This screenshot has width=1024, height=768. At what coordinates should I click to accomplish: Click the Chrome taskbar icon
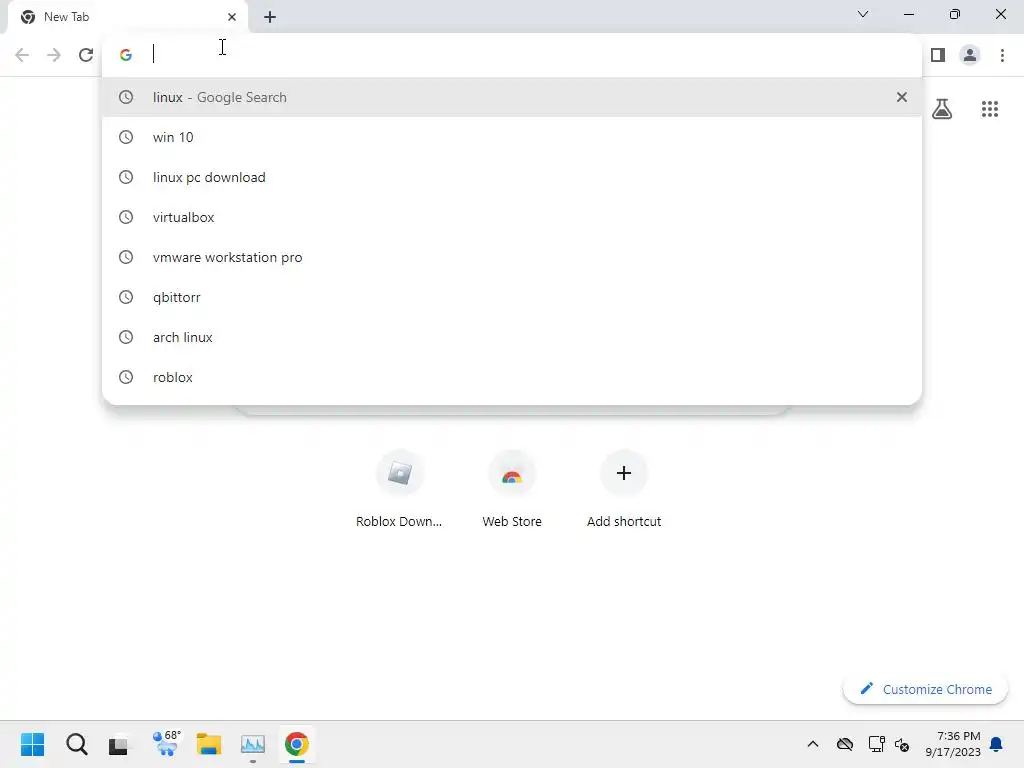[296, 744]
